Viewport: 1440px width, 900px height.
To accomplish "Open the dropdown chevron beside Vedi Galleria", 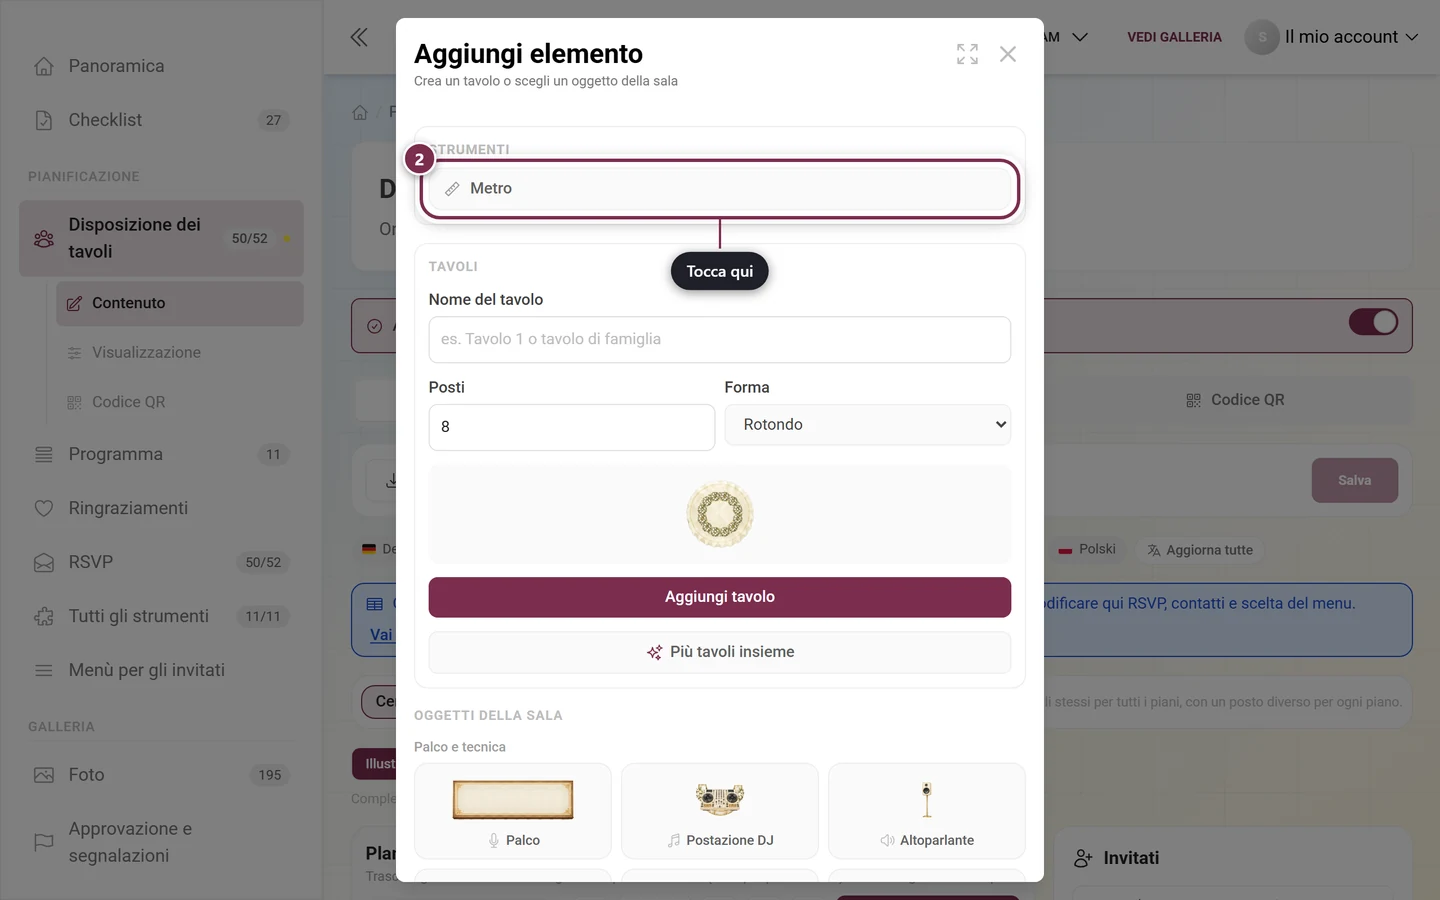I will click(x=1080, y=37).
